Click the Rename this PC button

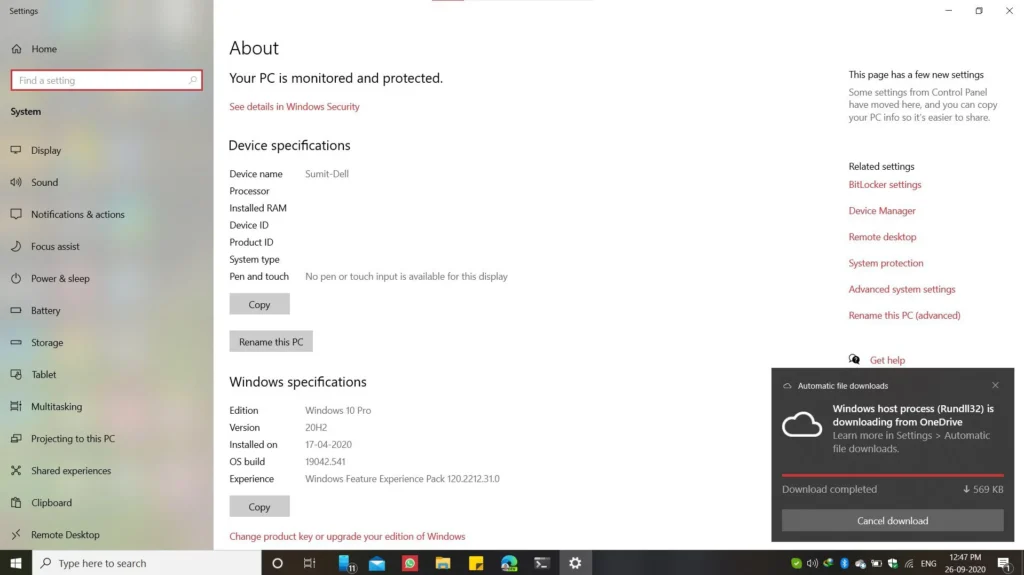271,341
